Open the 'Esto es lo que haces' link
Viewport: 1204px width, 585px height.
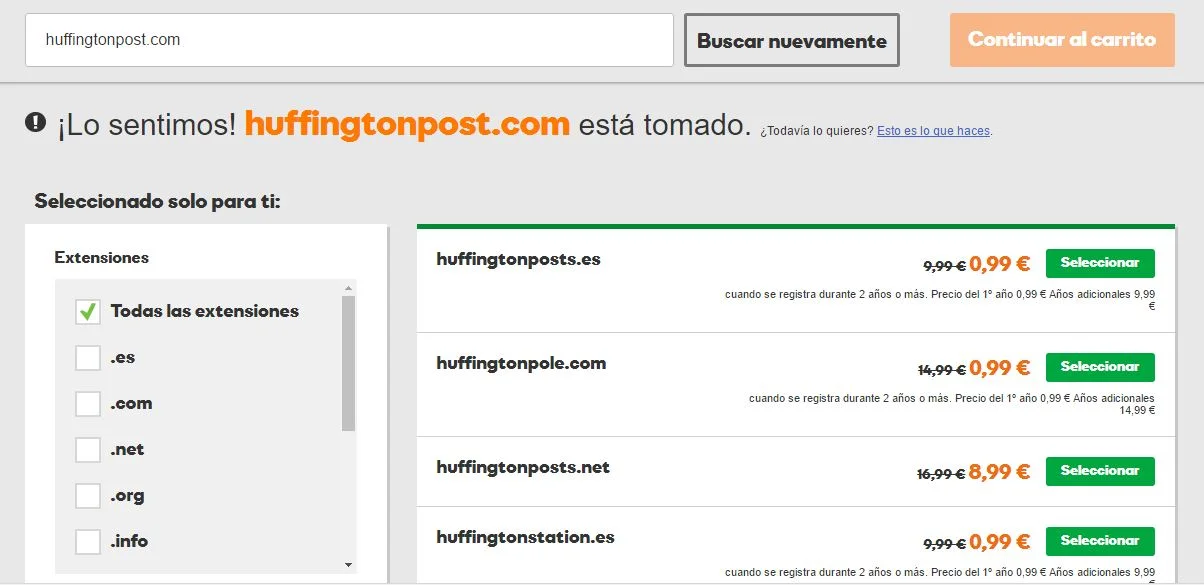(934, 131)
